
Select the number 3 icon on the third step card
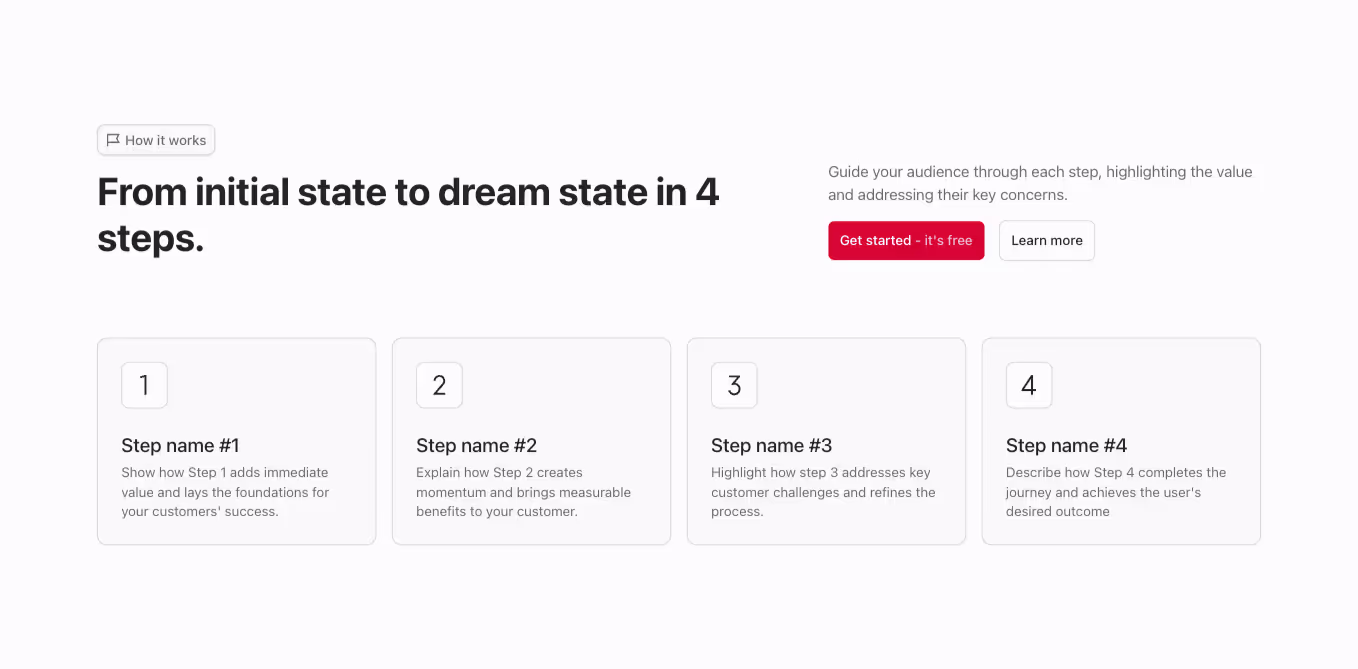734,385
